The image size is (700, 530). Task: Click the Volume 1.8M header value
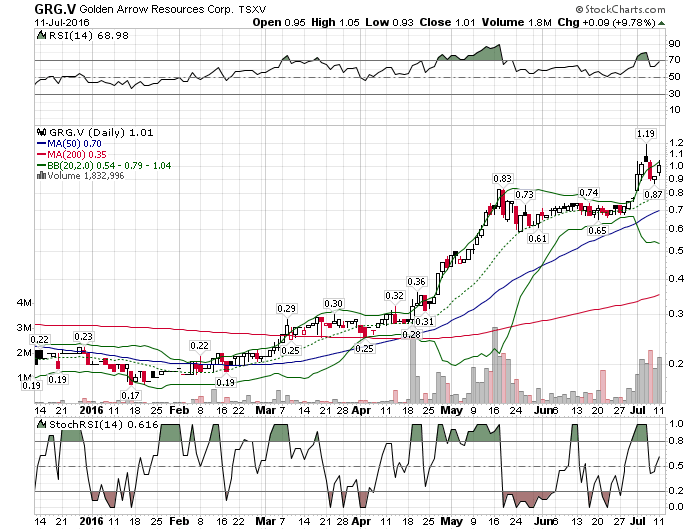pos(517,22)
